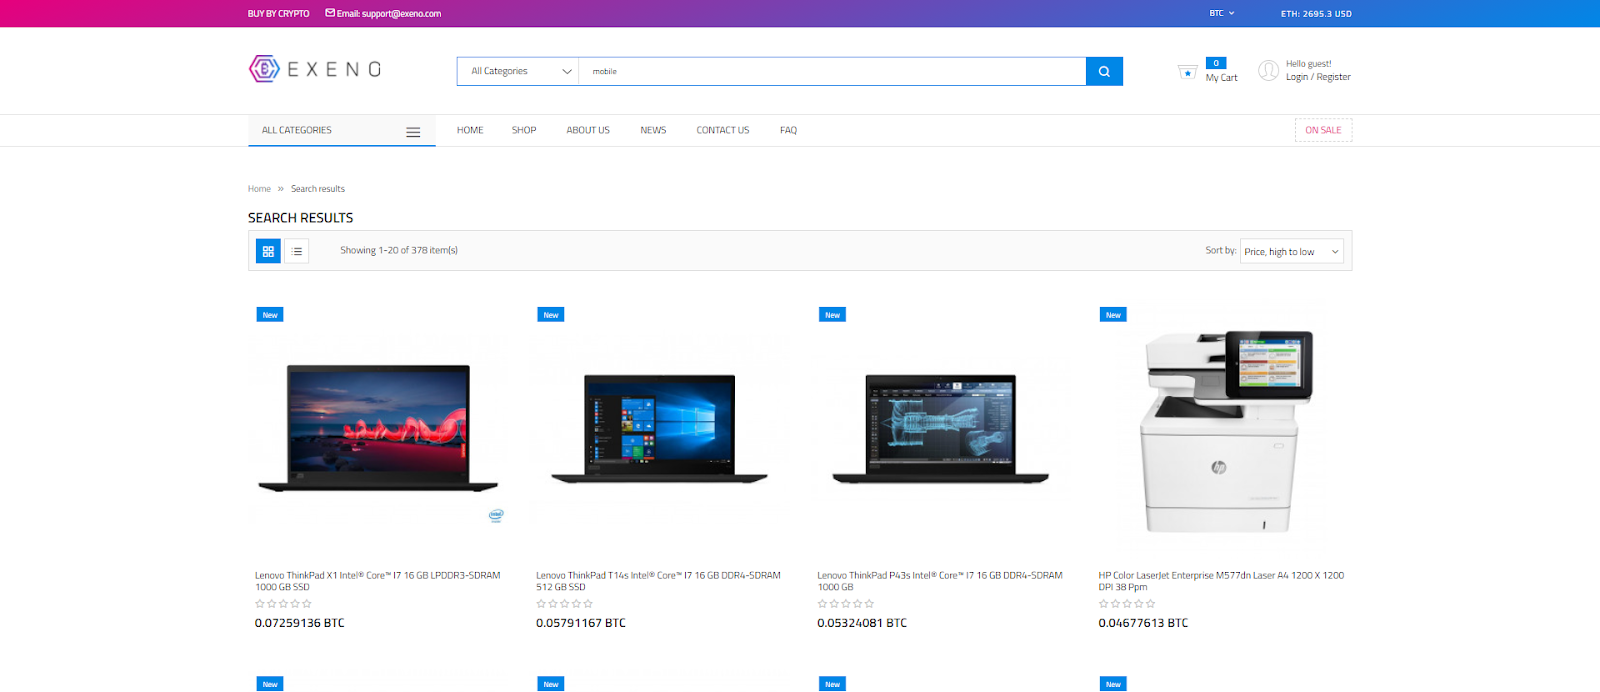Go to the FAQ page
Screen dimensions: 1600x692
(x=788, y=130)
